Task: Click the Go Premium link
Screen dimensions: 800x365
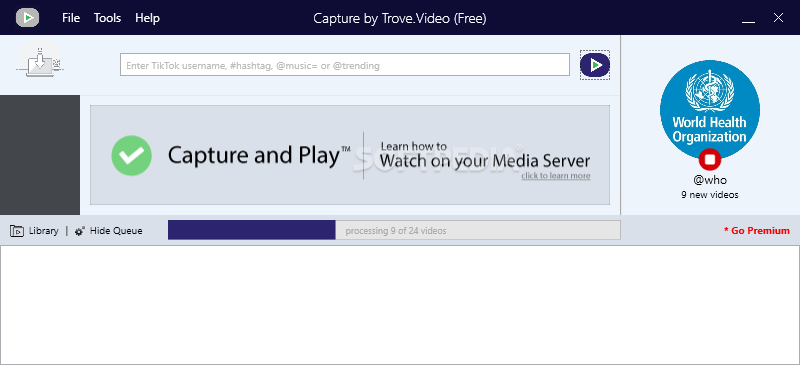Action: (757, 231)
